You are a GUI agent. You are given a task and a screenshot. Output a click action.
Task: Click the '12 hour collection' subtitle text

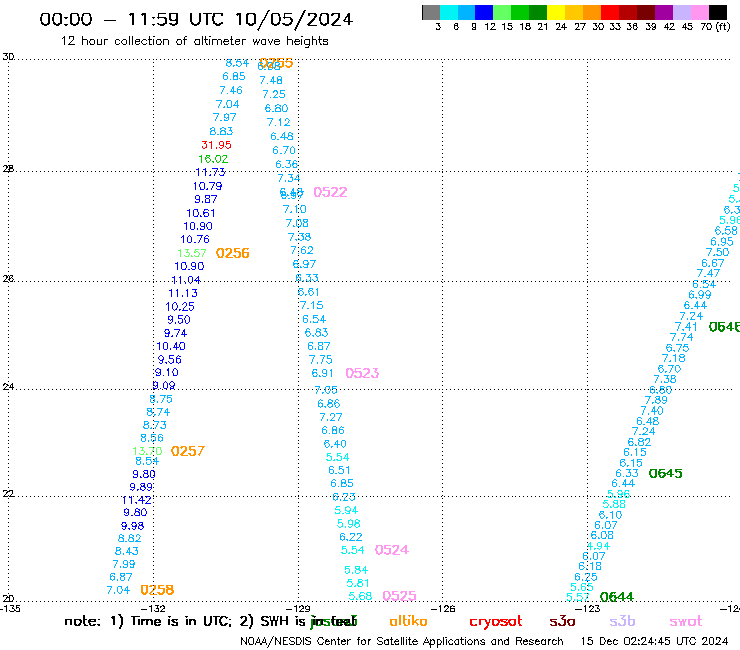pos(194,41)
